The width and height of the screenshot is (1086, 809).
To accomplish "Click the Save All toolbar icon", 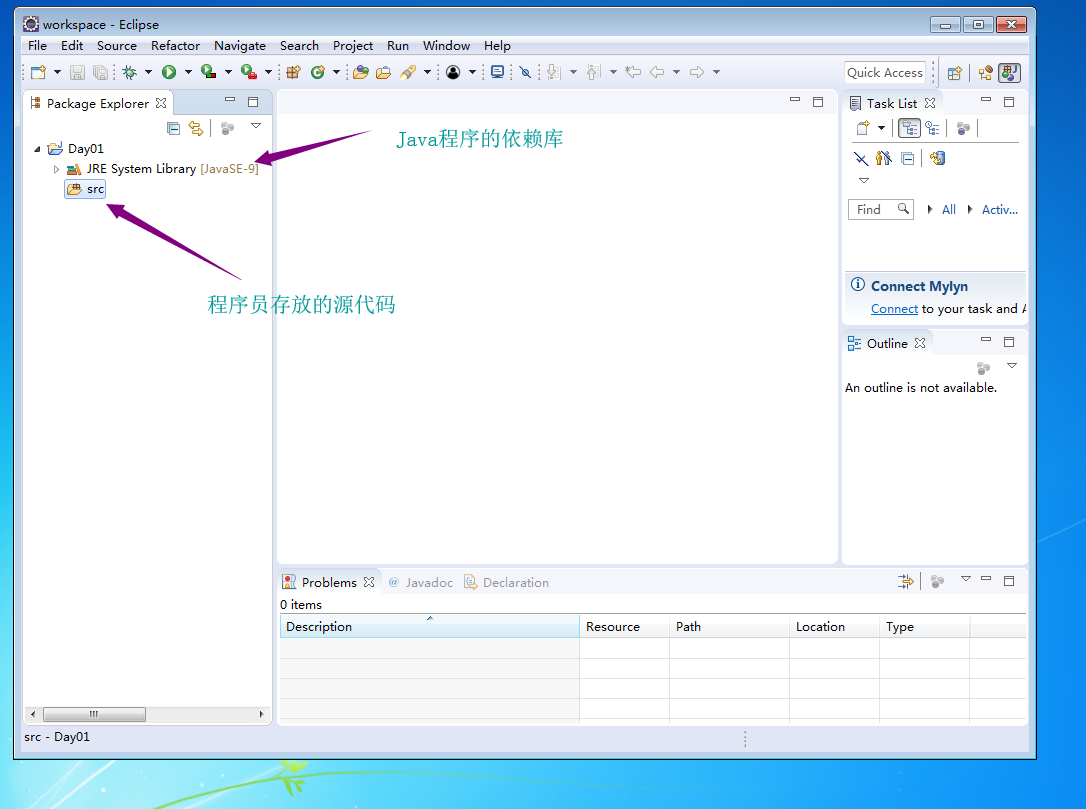I will (100, 72).
